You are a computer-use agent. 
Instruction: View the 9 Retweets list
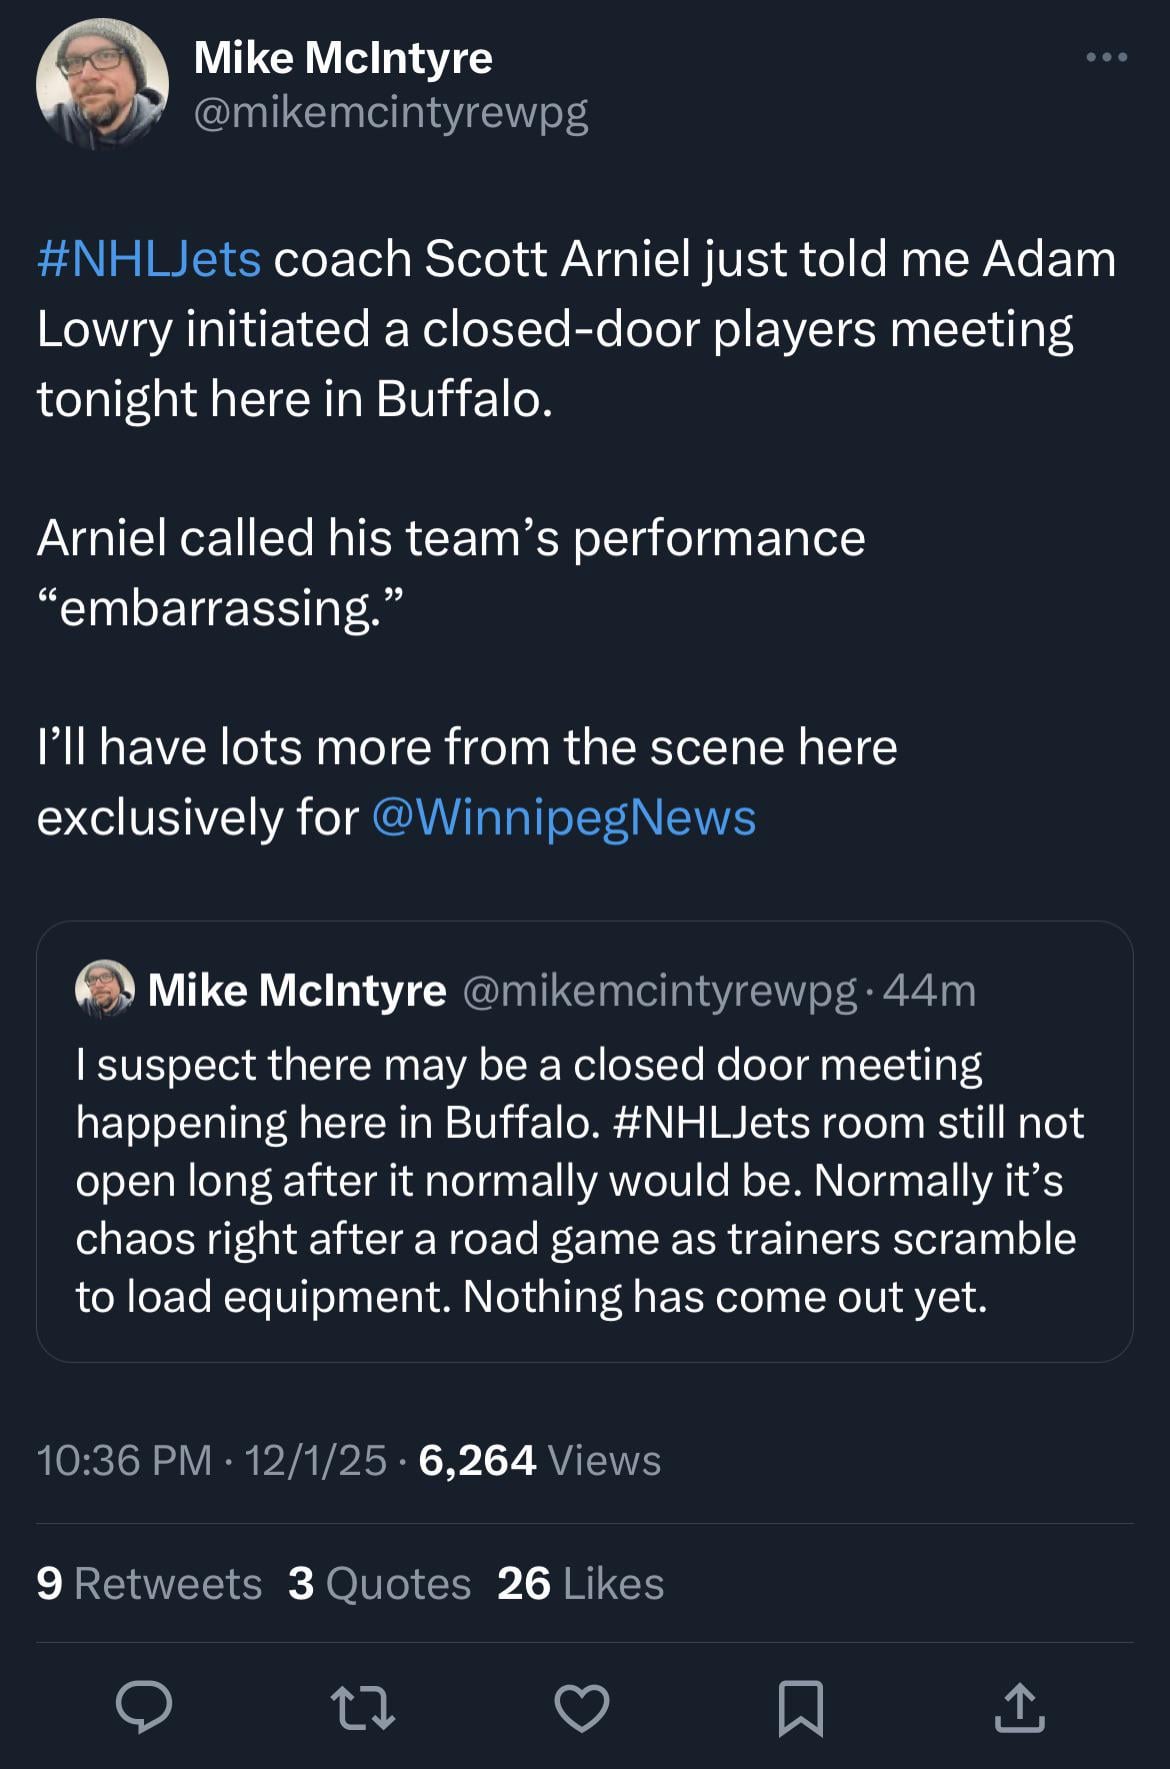[149, 1583]
